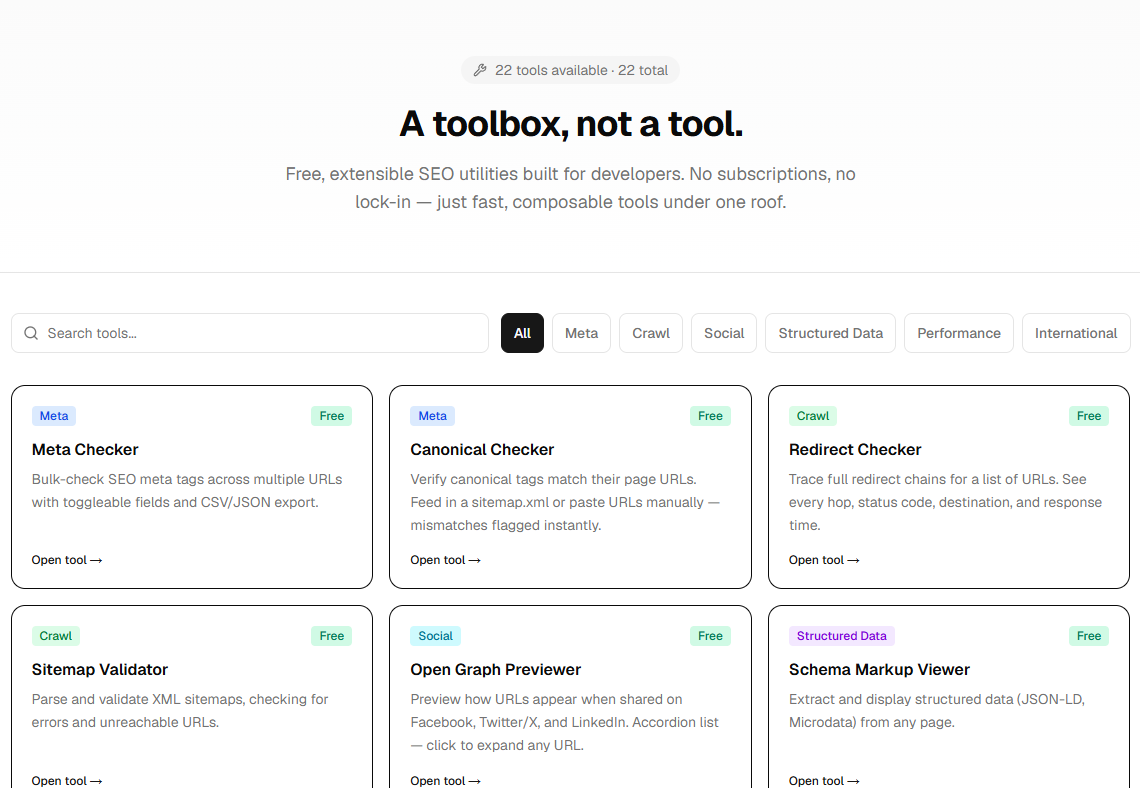
Task: Switch to the Social filter
Action: pos(724,333)
